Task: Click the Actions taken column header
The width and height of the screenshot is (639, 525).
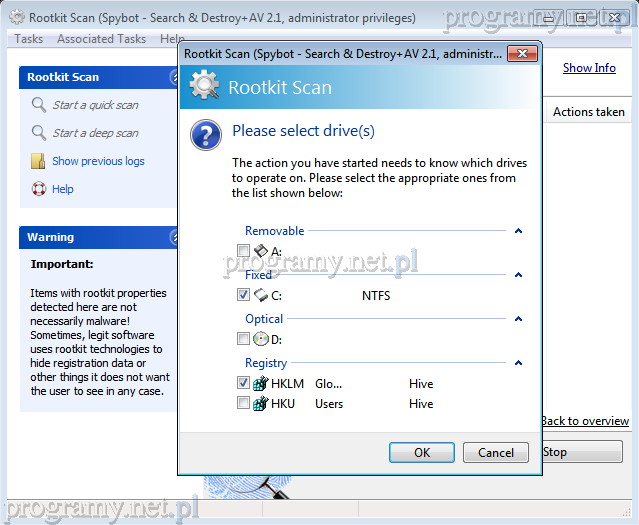Action: tap(588, 112)
